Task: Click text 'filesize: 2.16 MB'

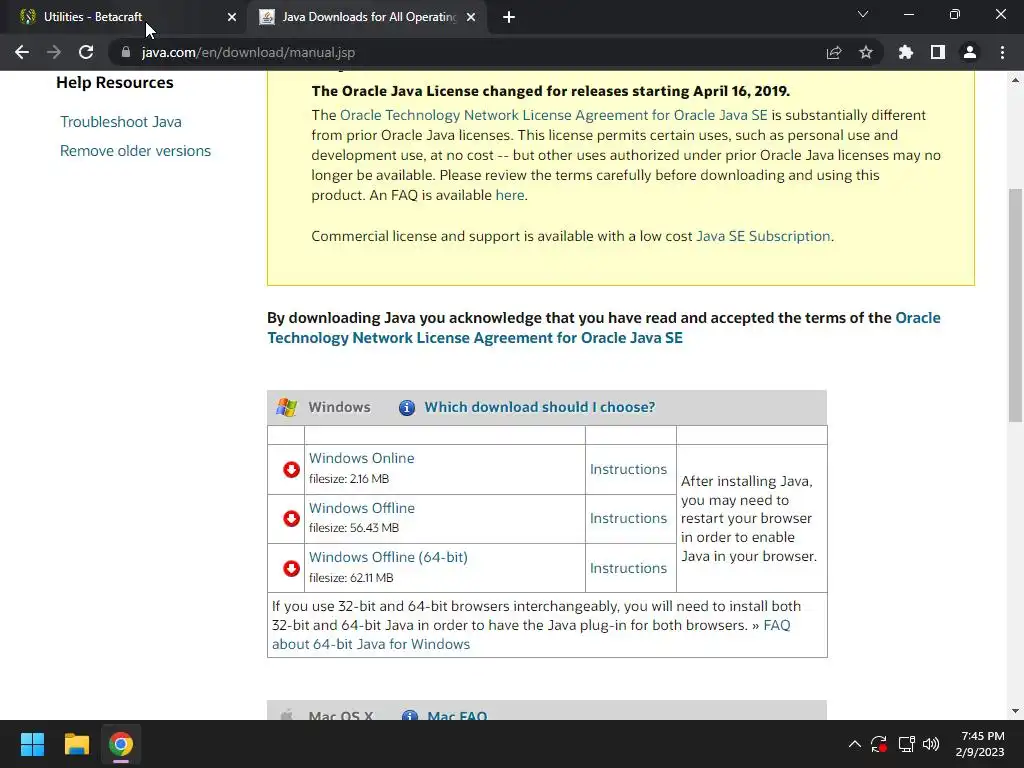Action: [x=349, y=479]
